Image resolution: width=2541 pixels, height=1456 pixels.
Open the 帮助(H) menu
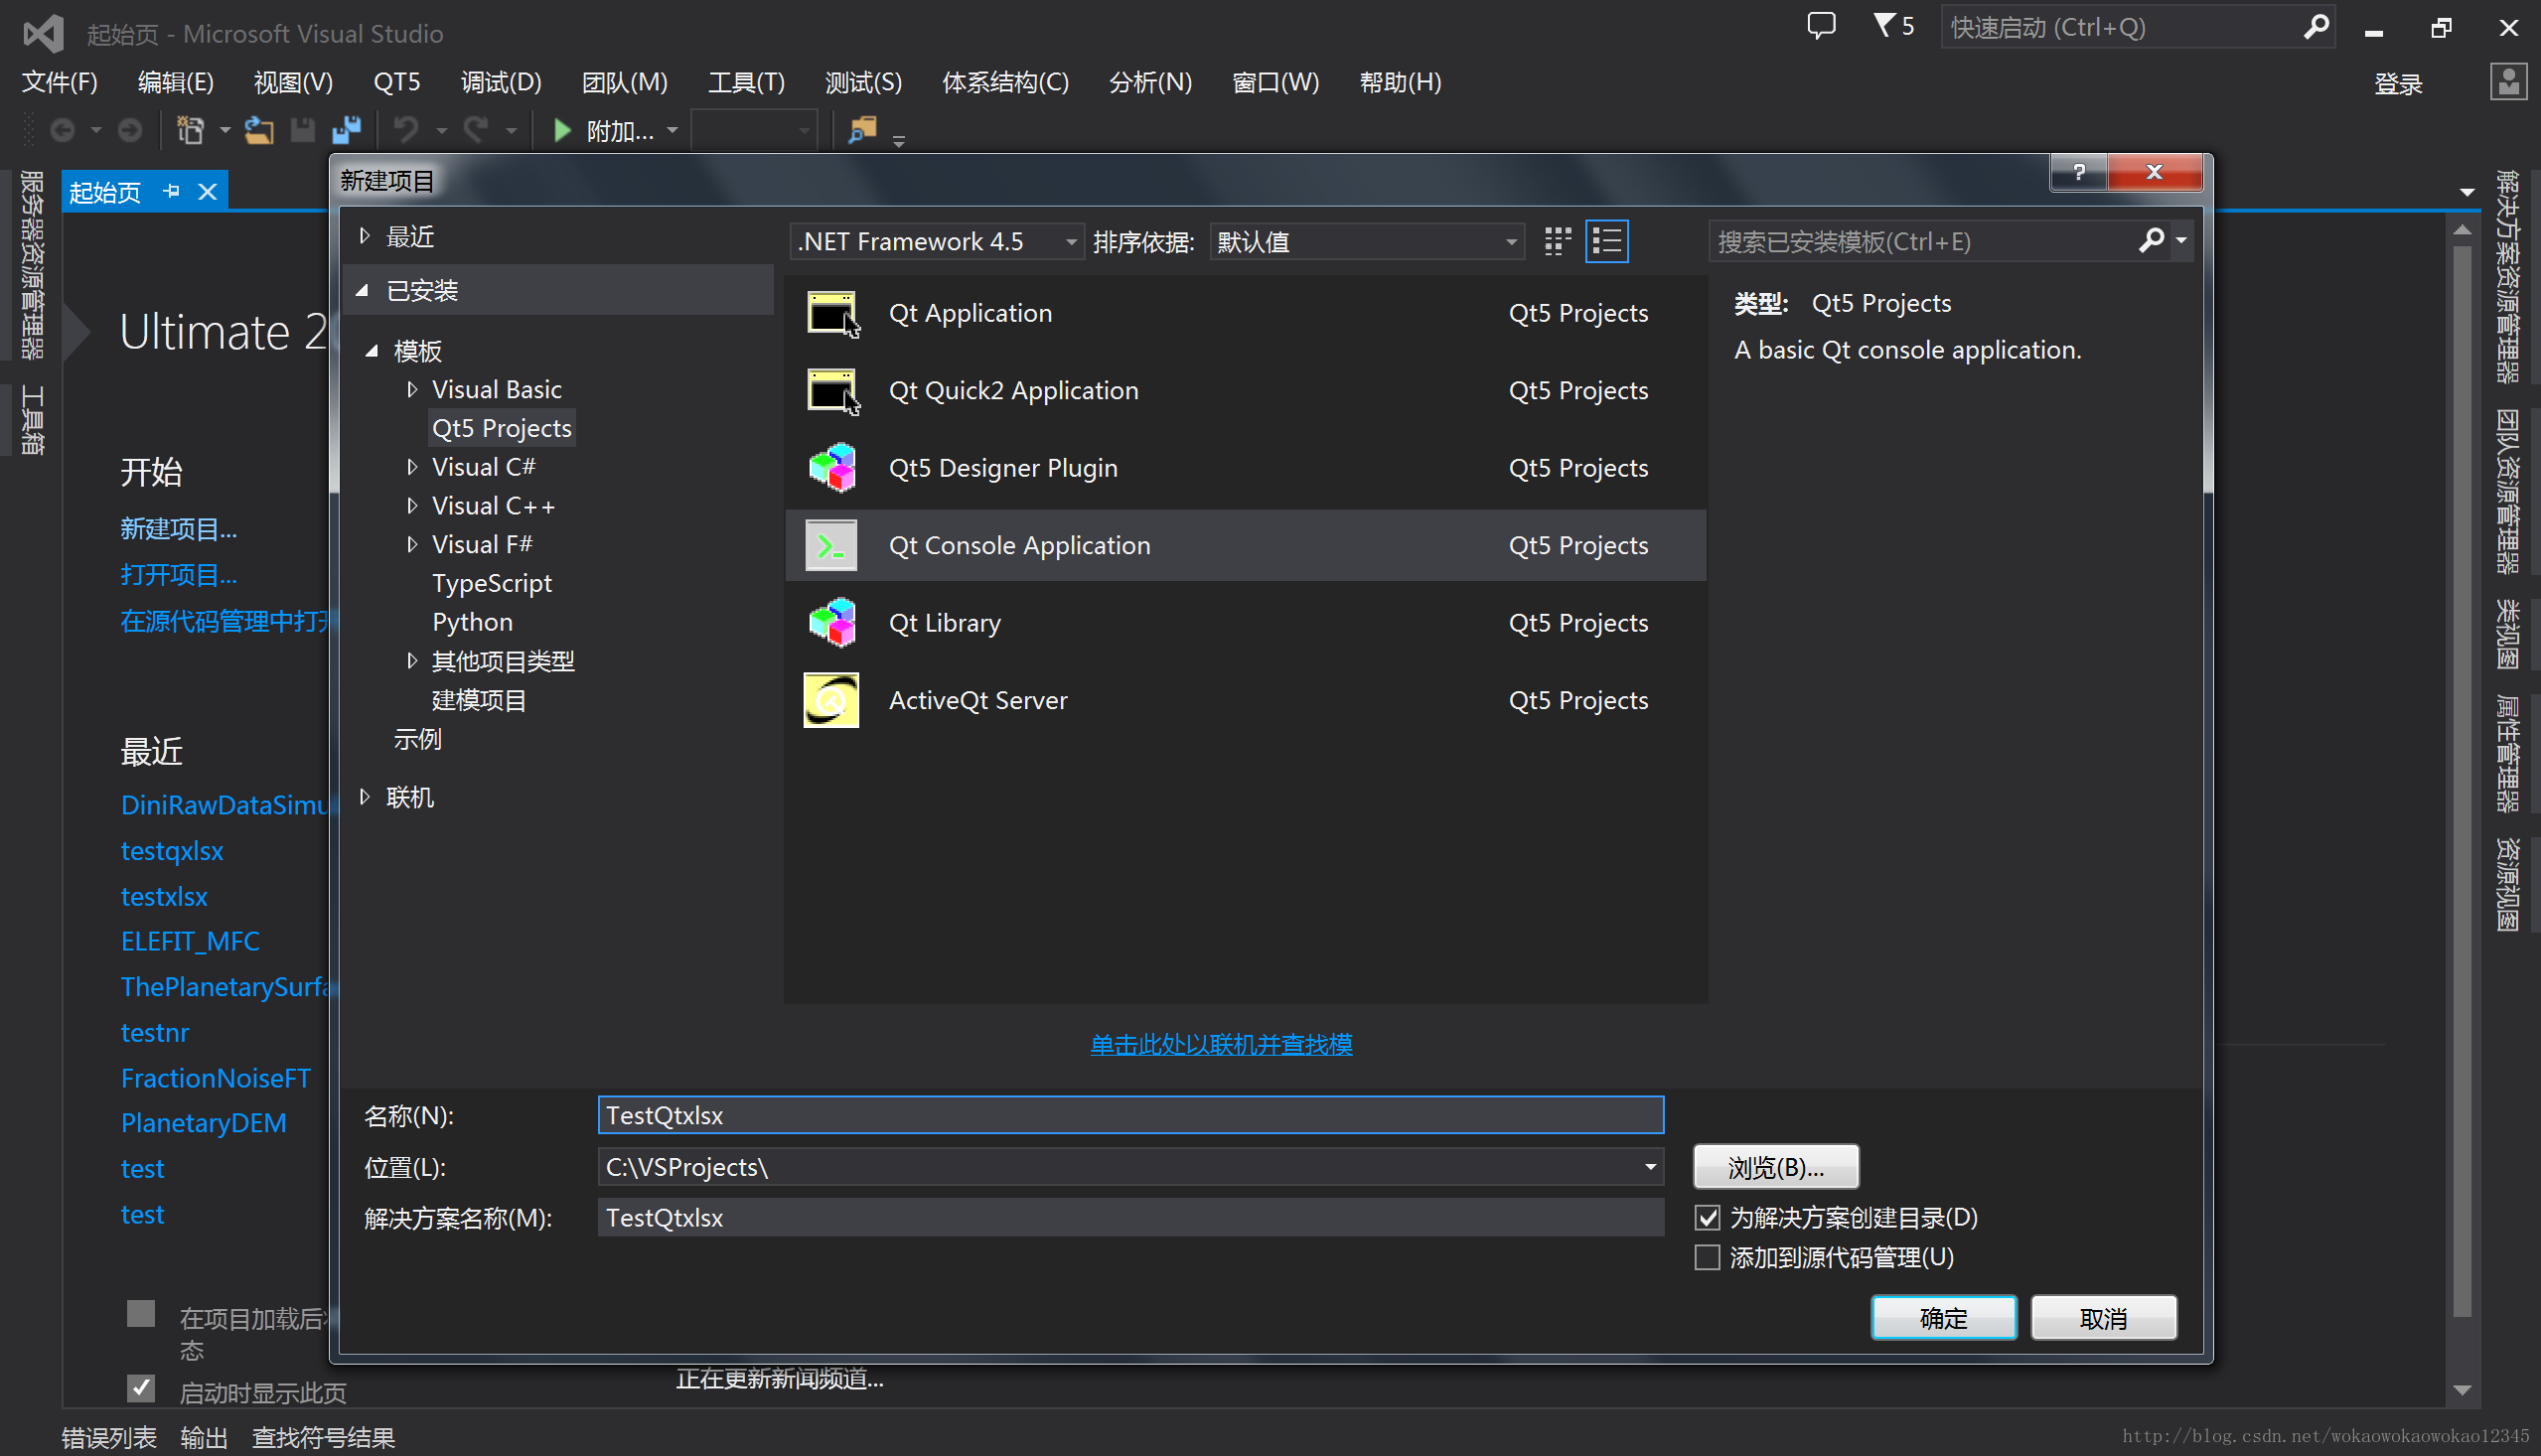click(x=1400, y=82)
